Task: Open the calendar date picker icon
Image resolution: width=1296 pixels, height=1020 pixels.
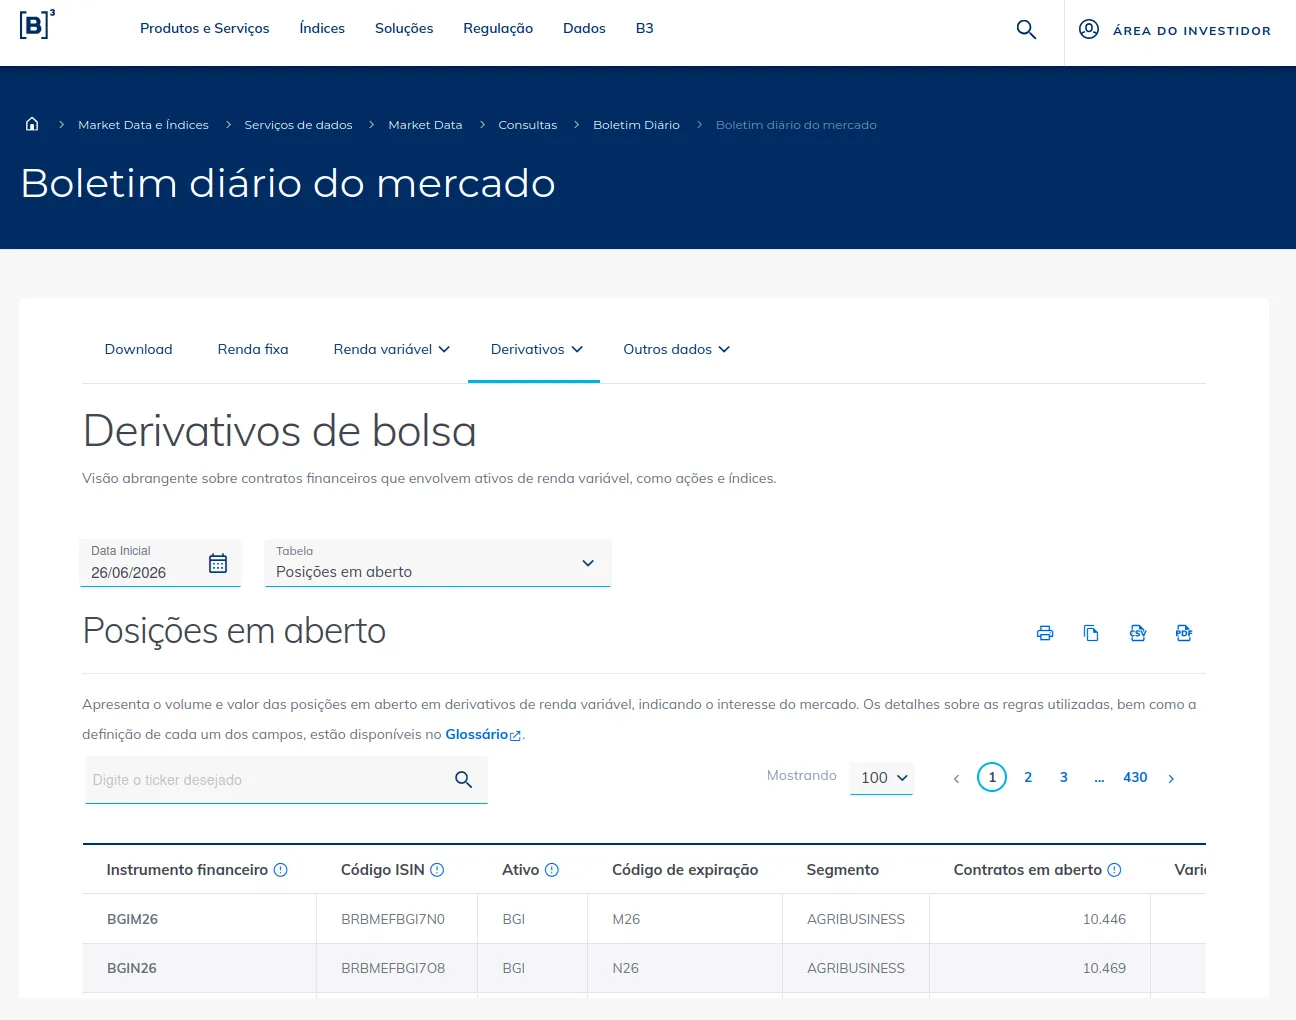Action: (218, 563)
